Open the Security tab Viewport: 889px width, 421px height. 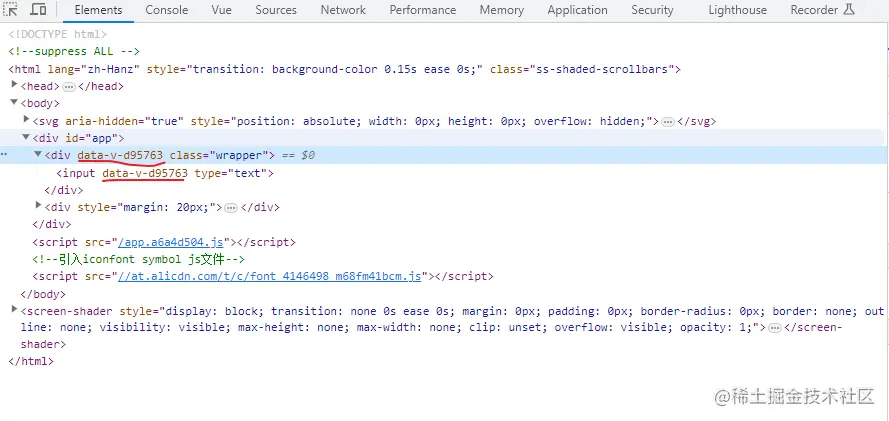coord(652,10)
